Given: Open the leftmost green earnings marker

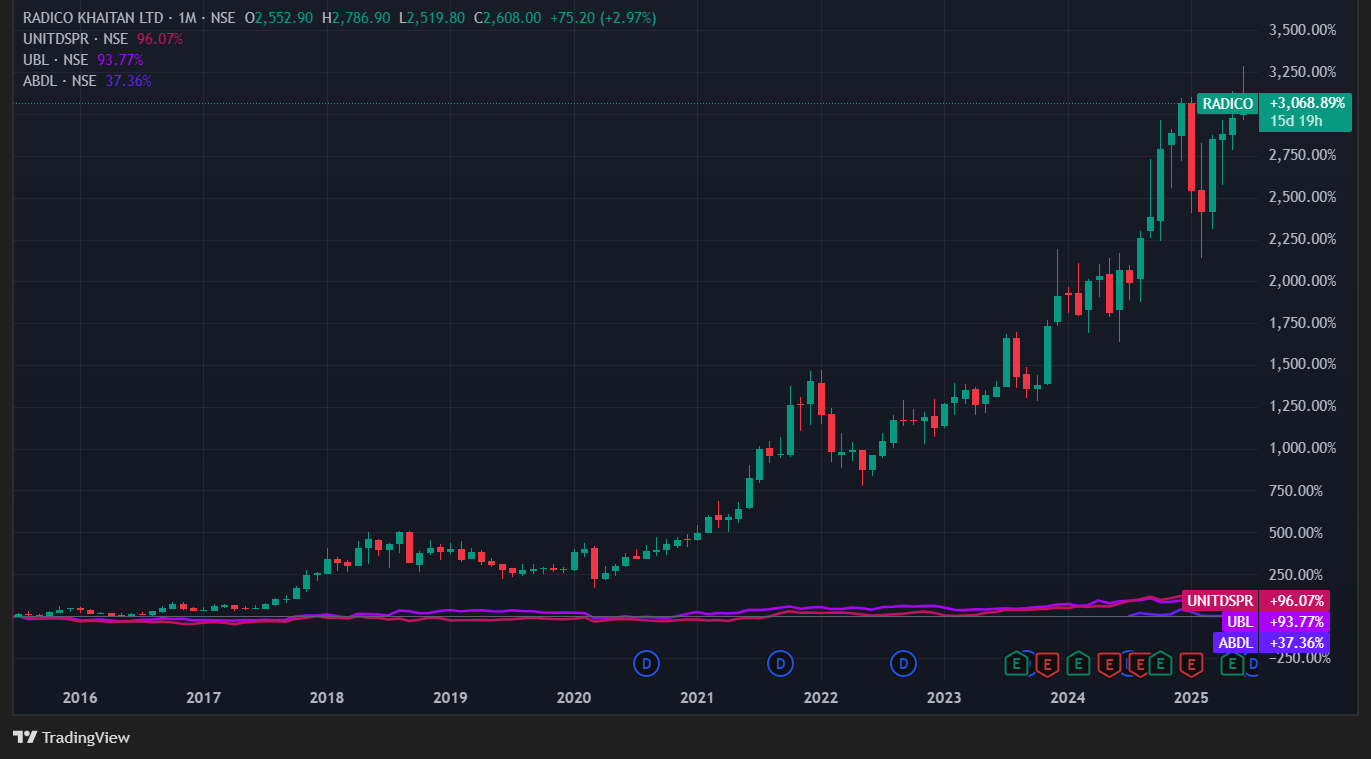Looking at the screenshot, I should (1017, 662).
